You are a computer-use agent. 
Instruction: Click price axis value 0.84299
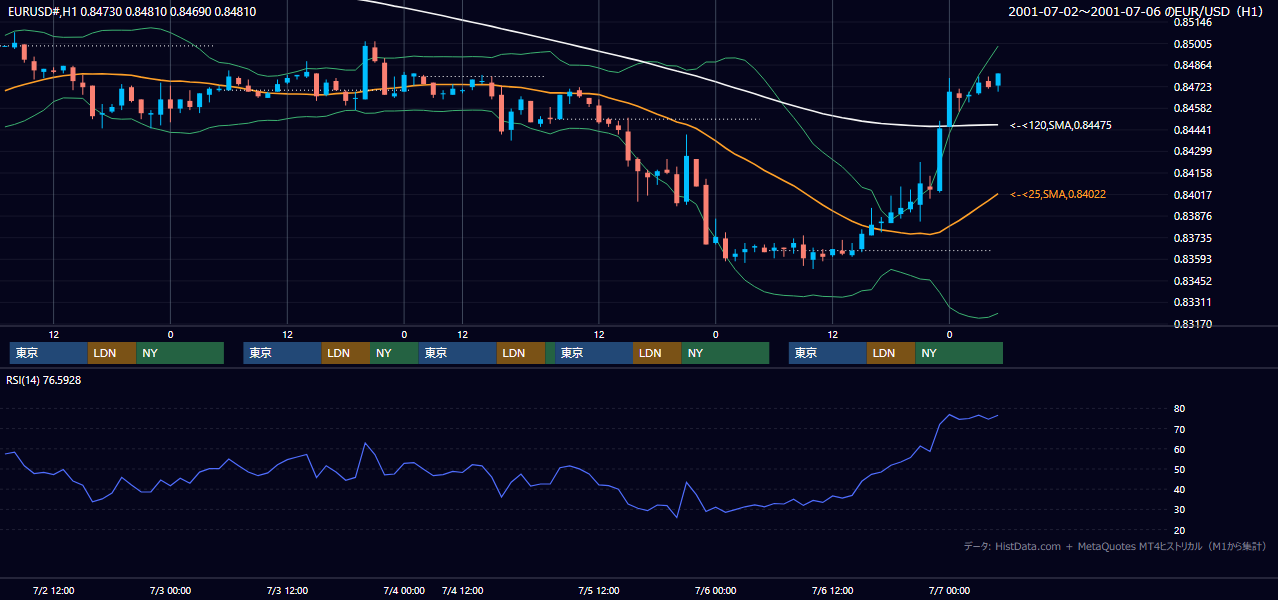[x=1192, y=152]
